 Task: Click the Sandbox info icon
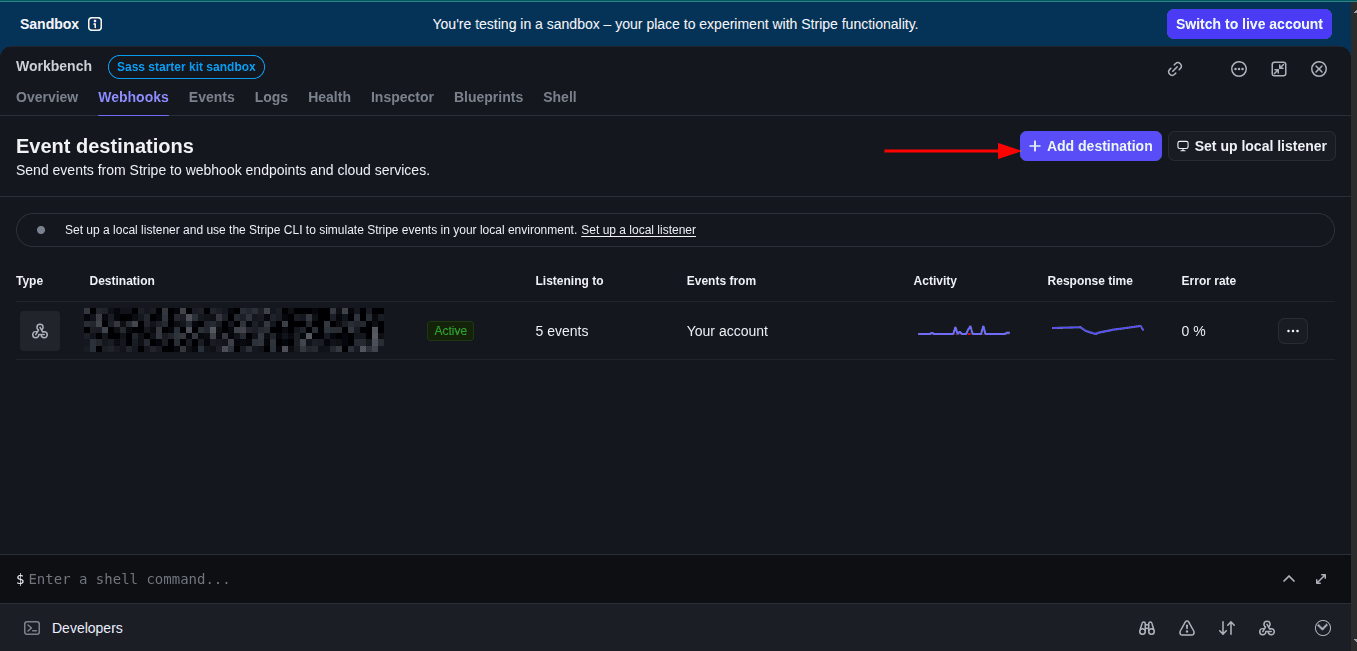coord(95,24)
